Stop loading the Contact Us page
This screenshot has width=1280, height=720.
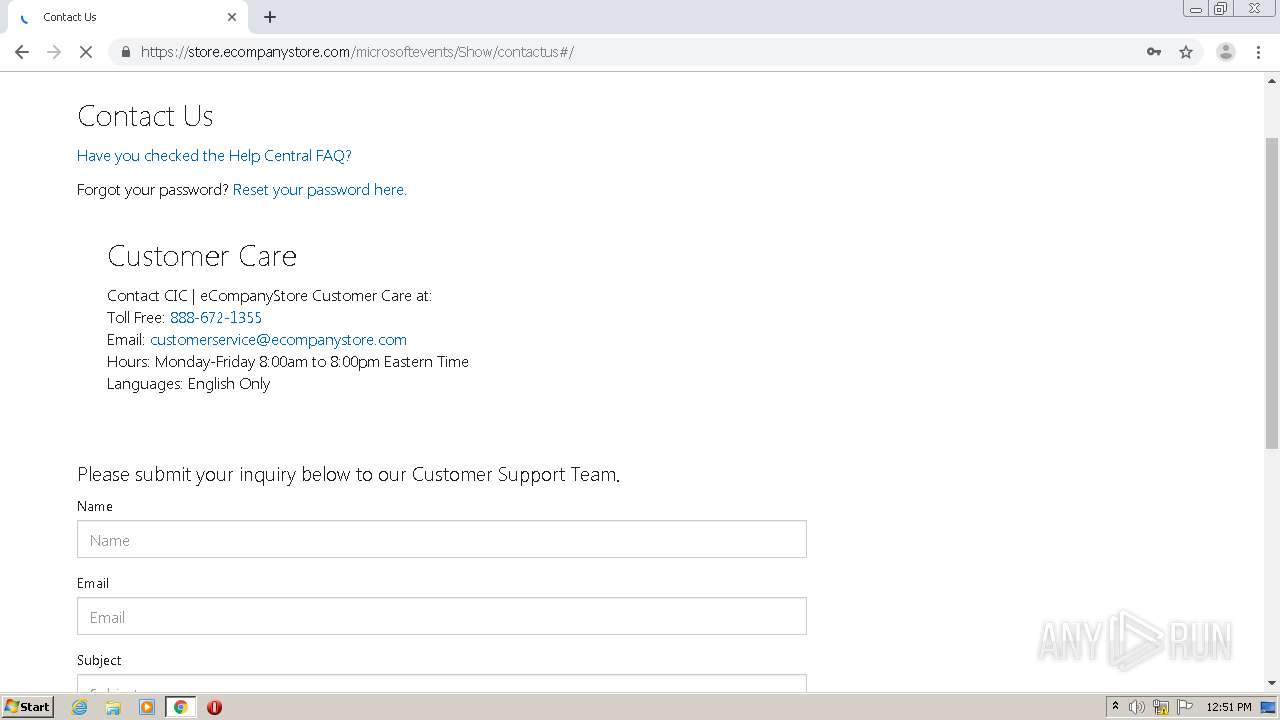[x=86, y=52]
